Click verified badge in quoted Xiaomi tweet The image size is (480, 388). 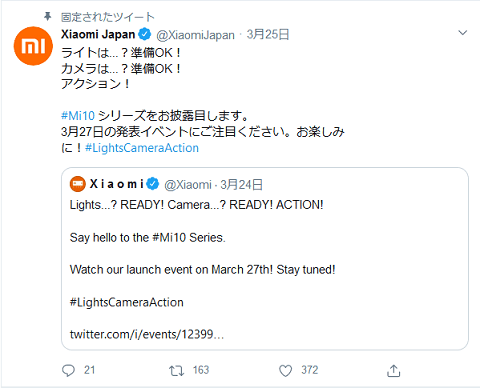click(x=153, y=184)
